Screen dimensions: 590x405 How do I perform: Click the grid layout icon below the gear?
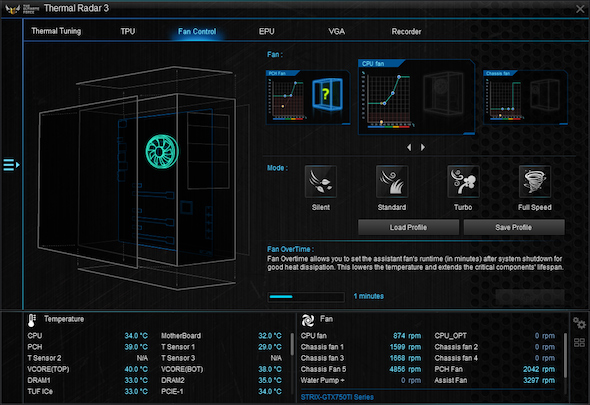pos(579,343)
